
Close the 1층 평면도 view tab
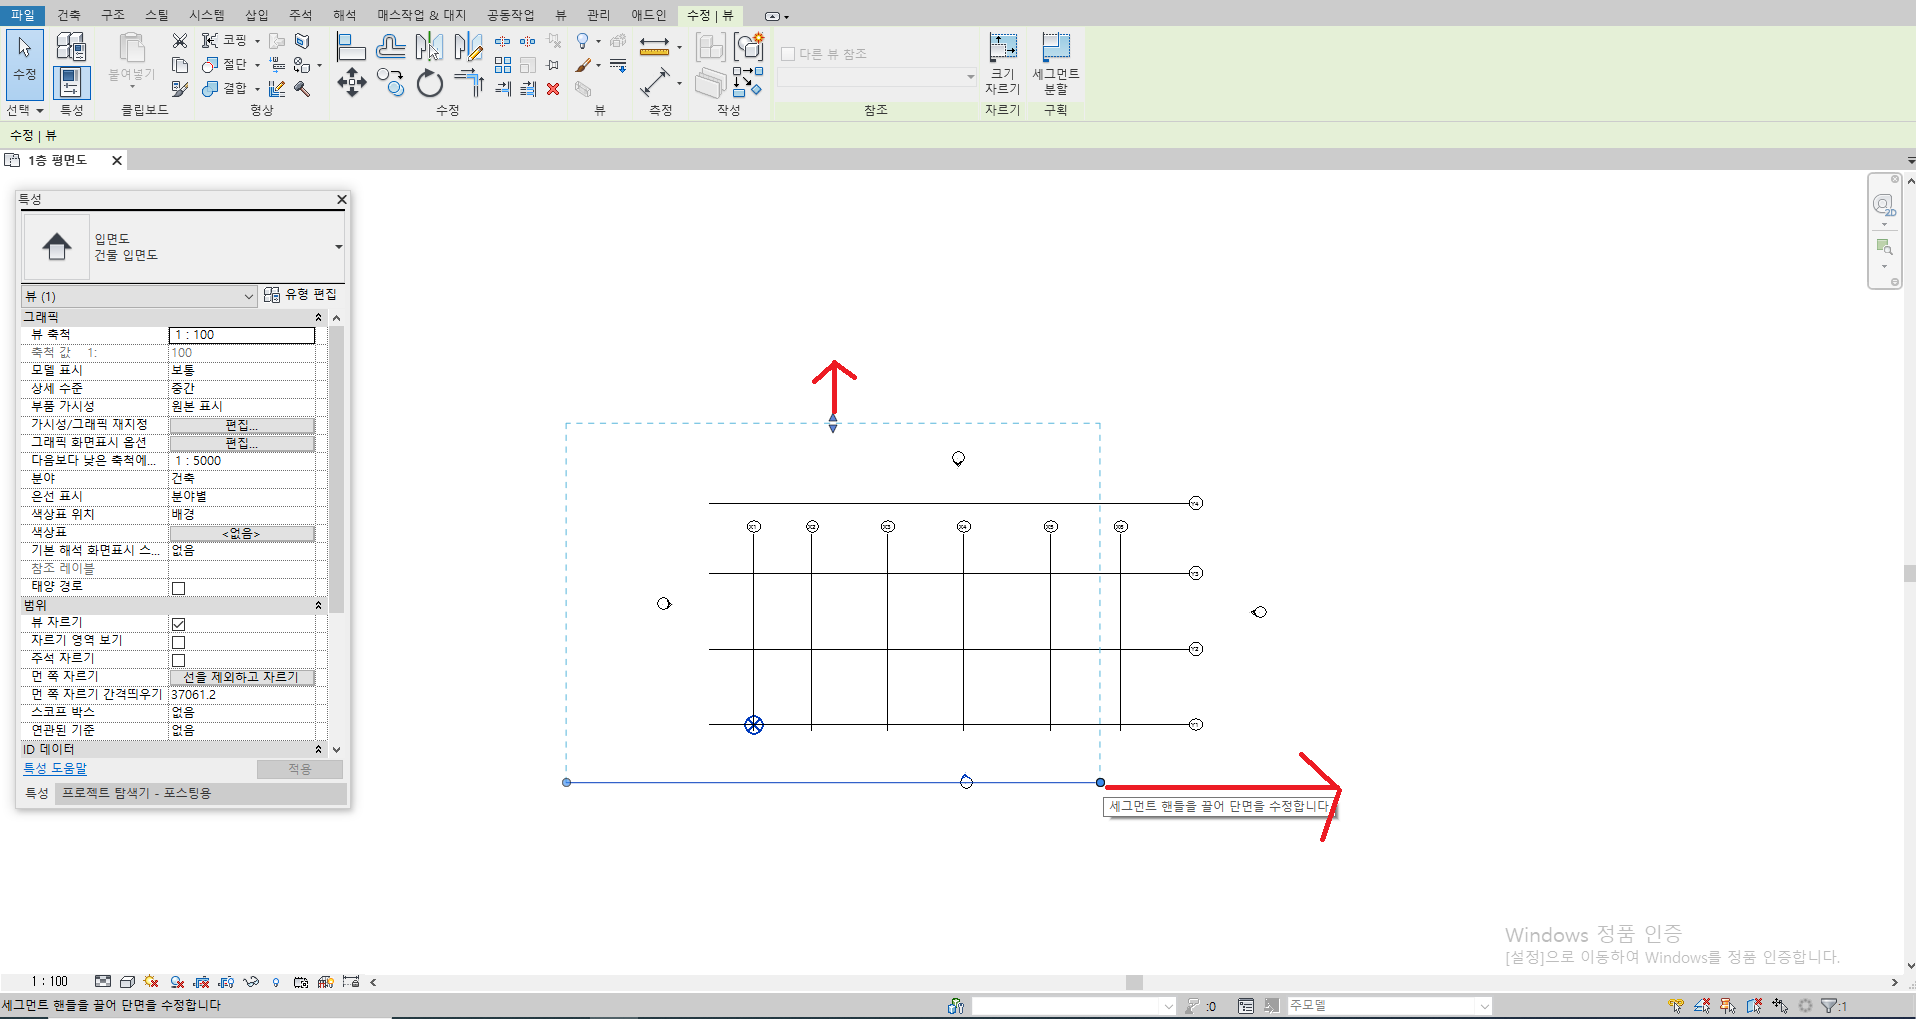117,160
